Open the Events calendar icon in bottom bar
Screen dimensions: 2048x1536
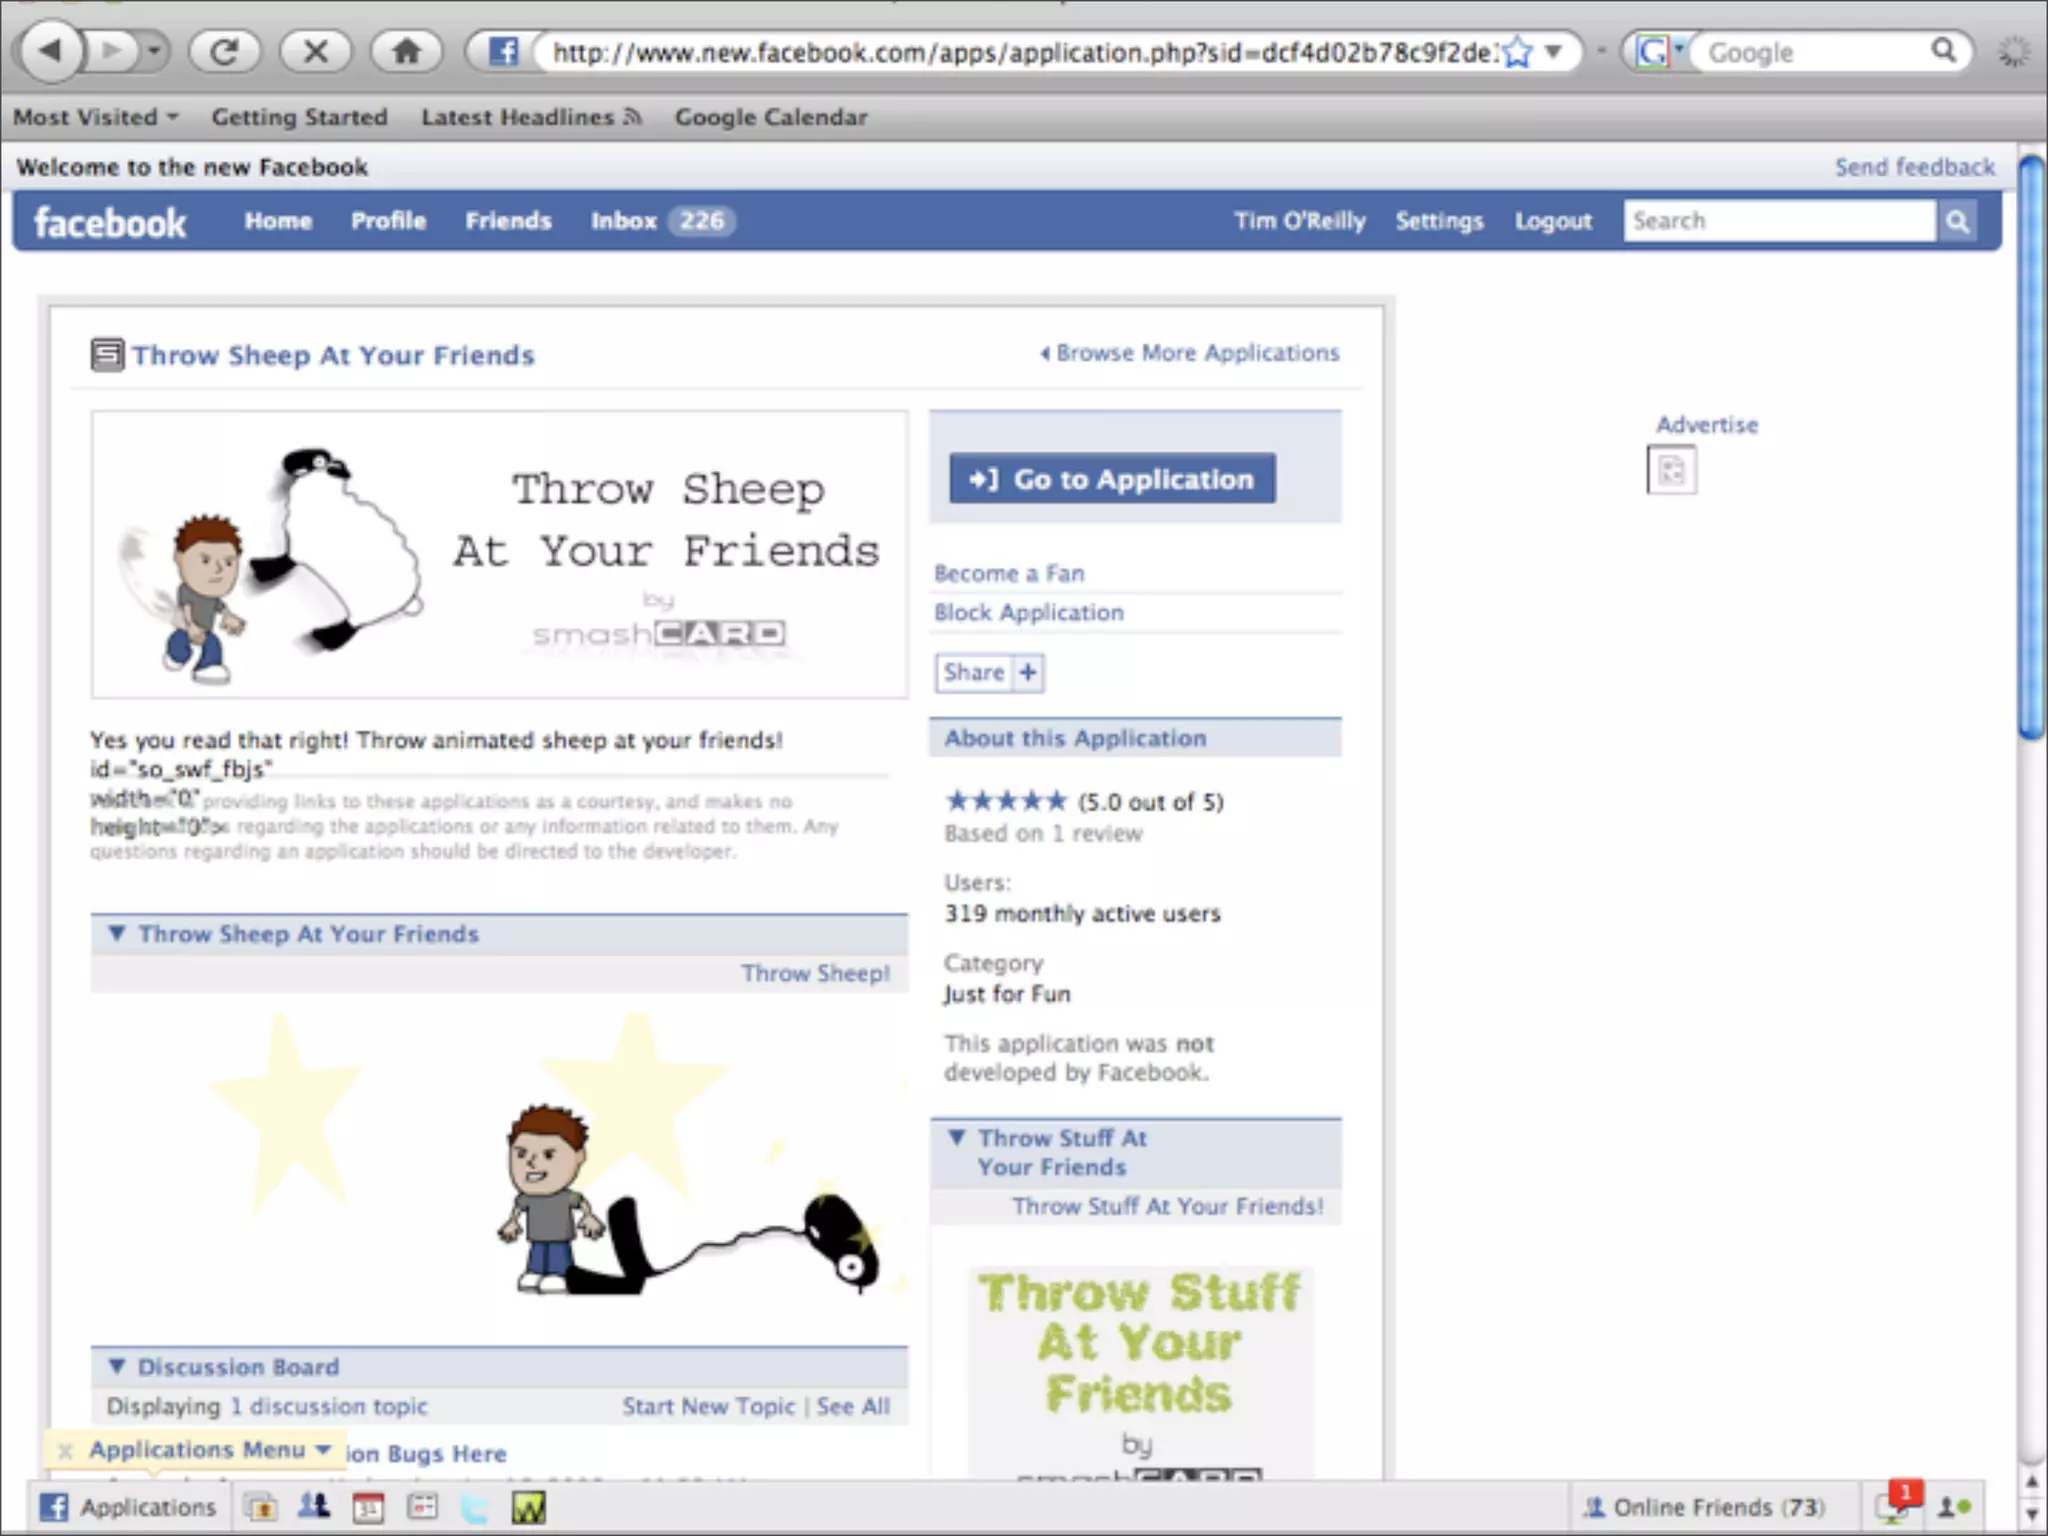click(x=369, y=1506)
